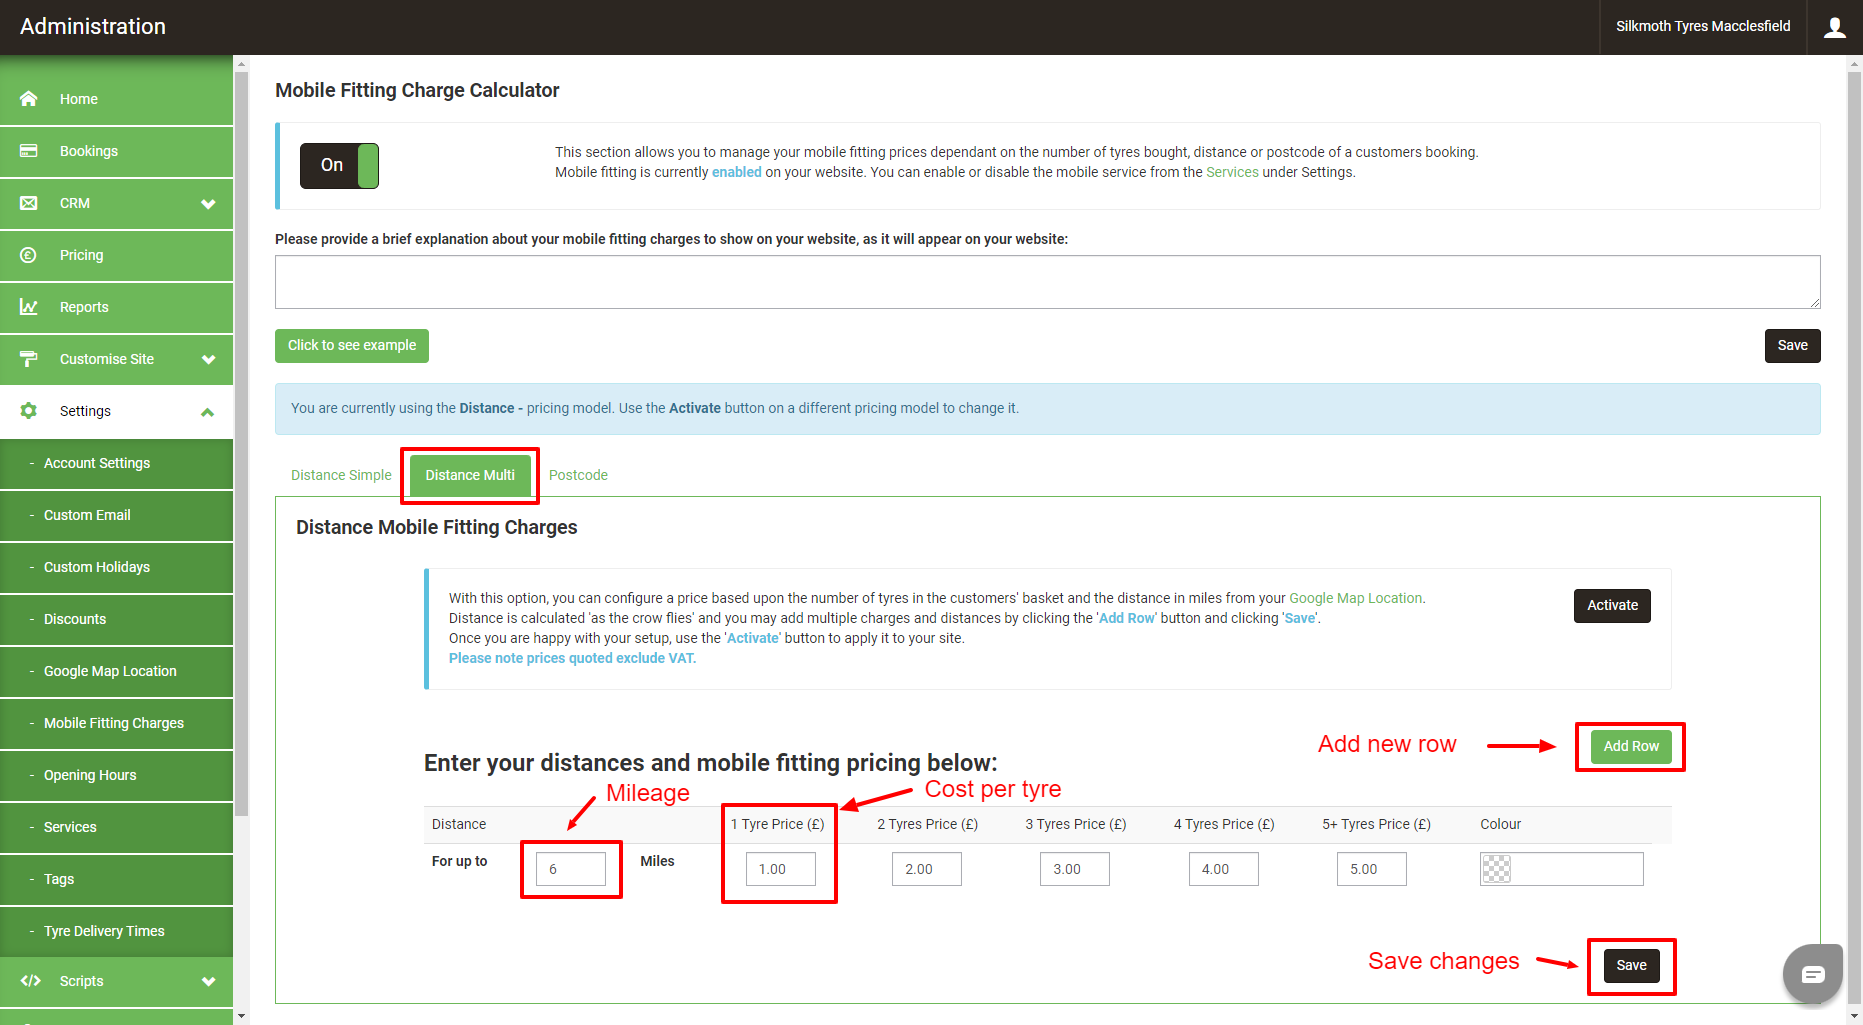Collapse the Settings menu chevron
1863x1025 pixels.
click(x=208, y=412)
